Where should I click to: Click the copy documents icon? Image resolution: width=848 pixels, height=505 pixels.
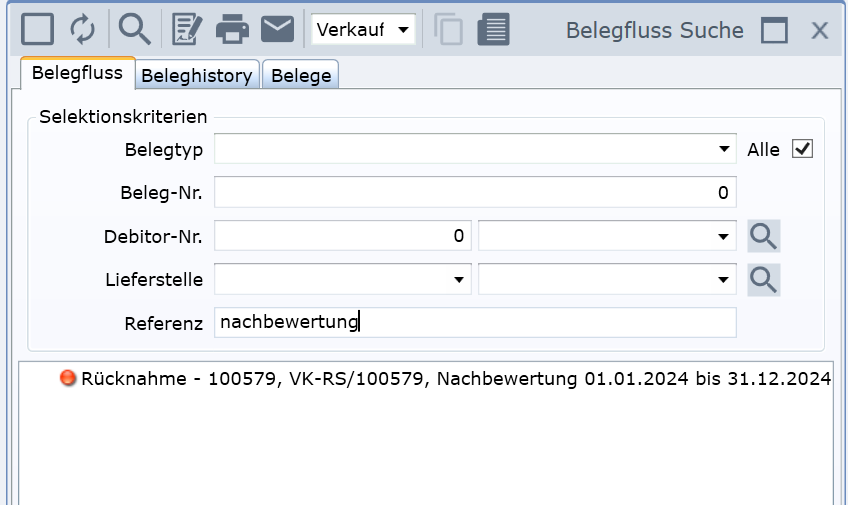[448, 29]
